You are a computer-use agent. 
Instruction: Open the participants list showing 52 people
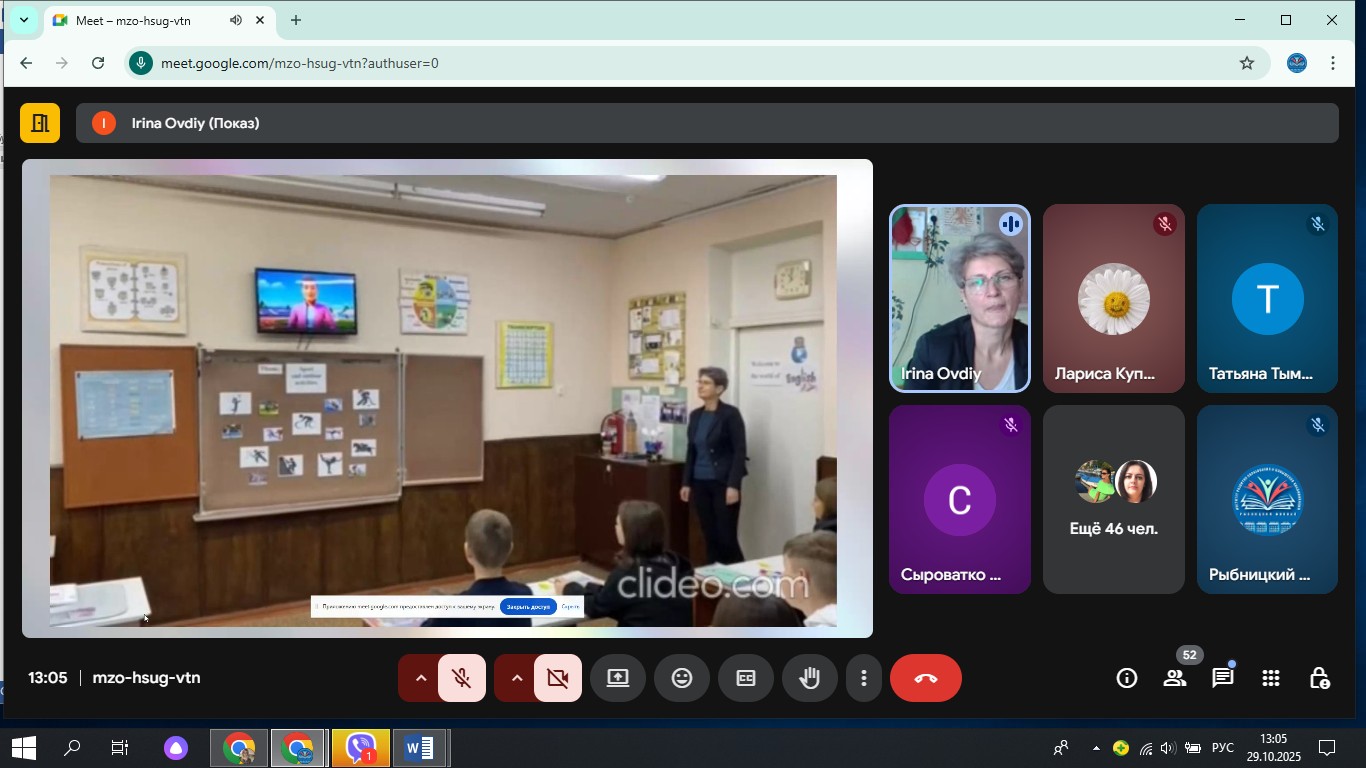point(1175,678)
